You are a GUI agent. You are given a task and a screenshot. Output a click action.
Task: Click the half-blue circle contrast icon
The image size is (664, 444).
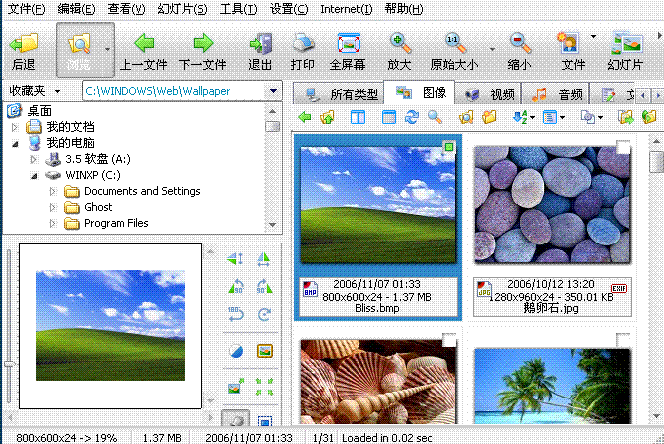(236, 351)
